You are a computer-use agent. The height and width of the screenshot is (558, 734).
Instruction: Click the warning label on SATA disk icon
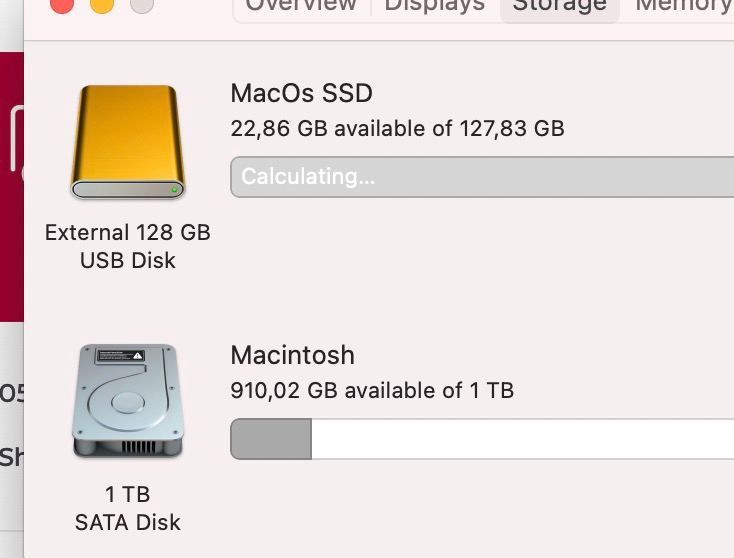pyautogui.click(x=120, y=356)
